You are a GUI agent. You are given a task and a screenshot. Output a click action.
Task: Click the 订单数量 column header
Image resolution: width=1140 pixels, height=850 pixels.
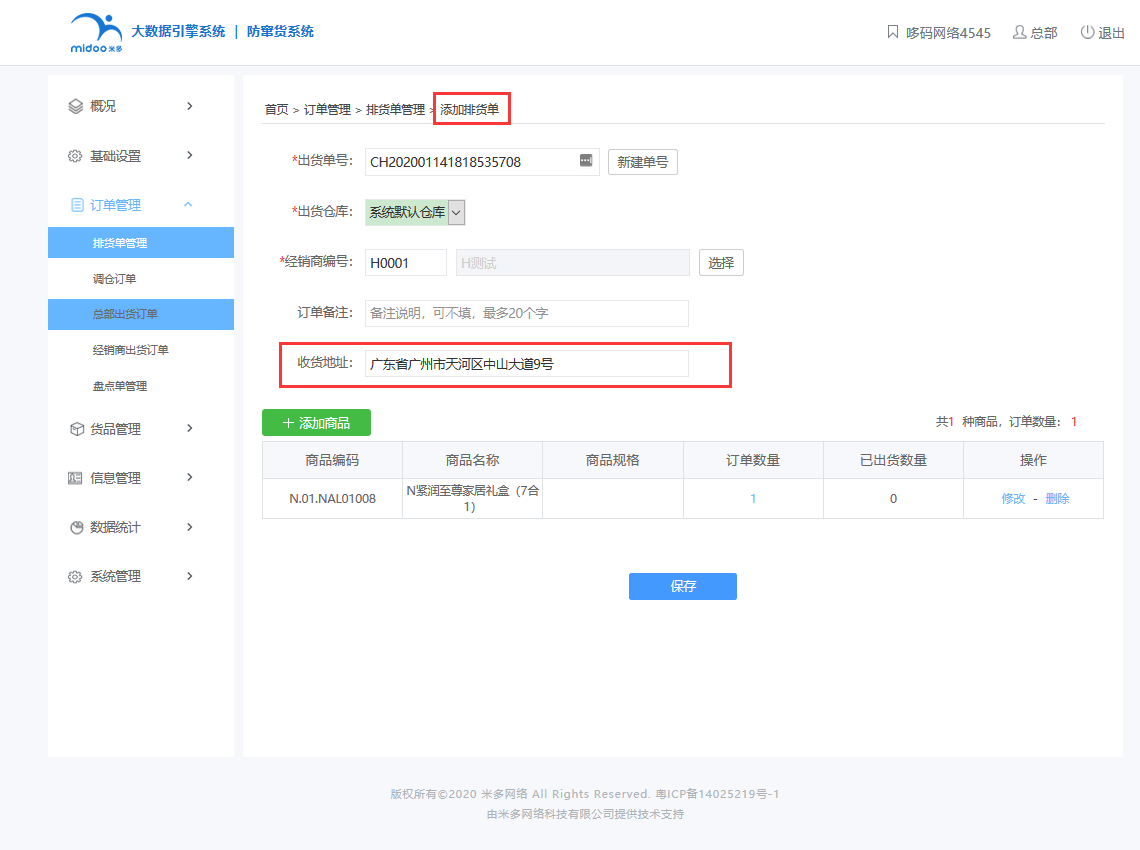tap(753, 460)
